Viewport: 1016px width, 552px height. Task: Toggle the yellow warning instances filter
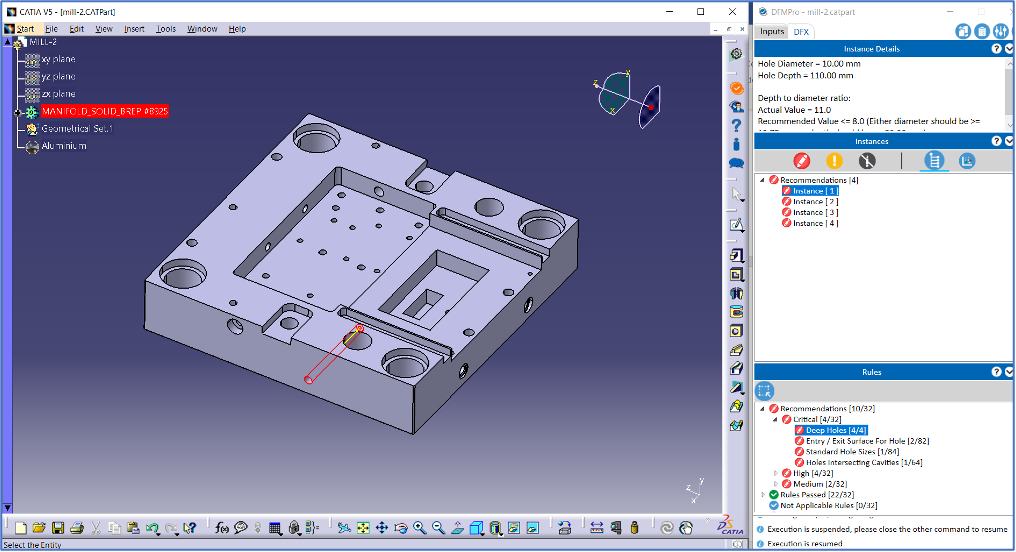tap(834, 161)
